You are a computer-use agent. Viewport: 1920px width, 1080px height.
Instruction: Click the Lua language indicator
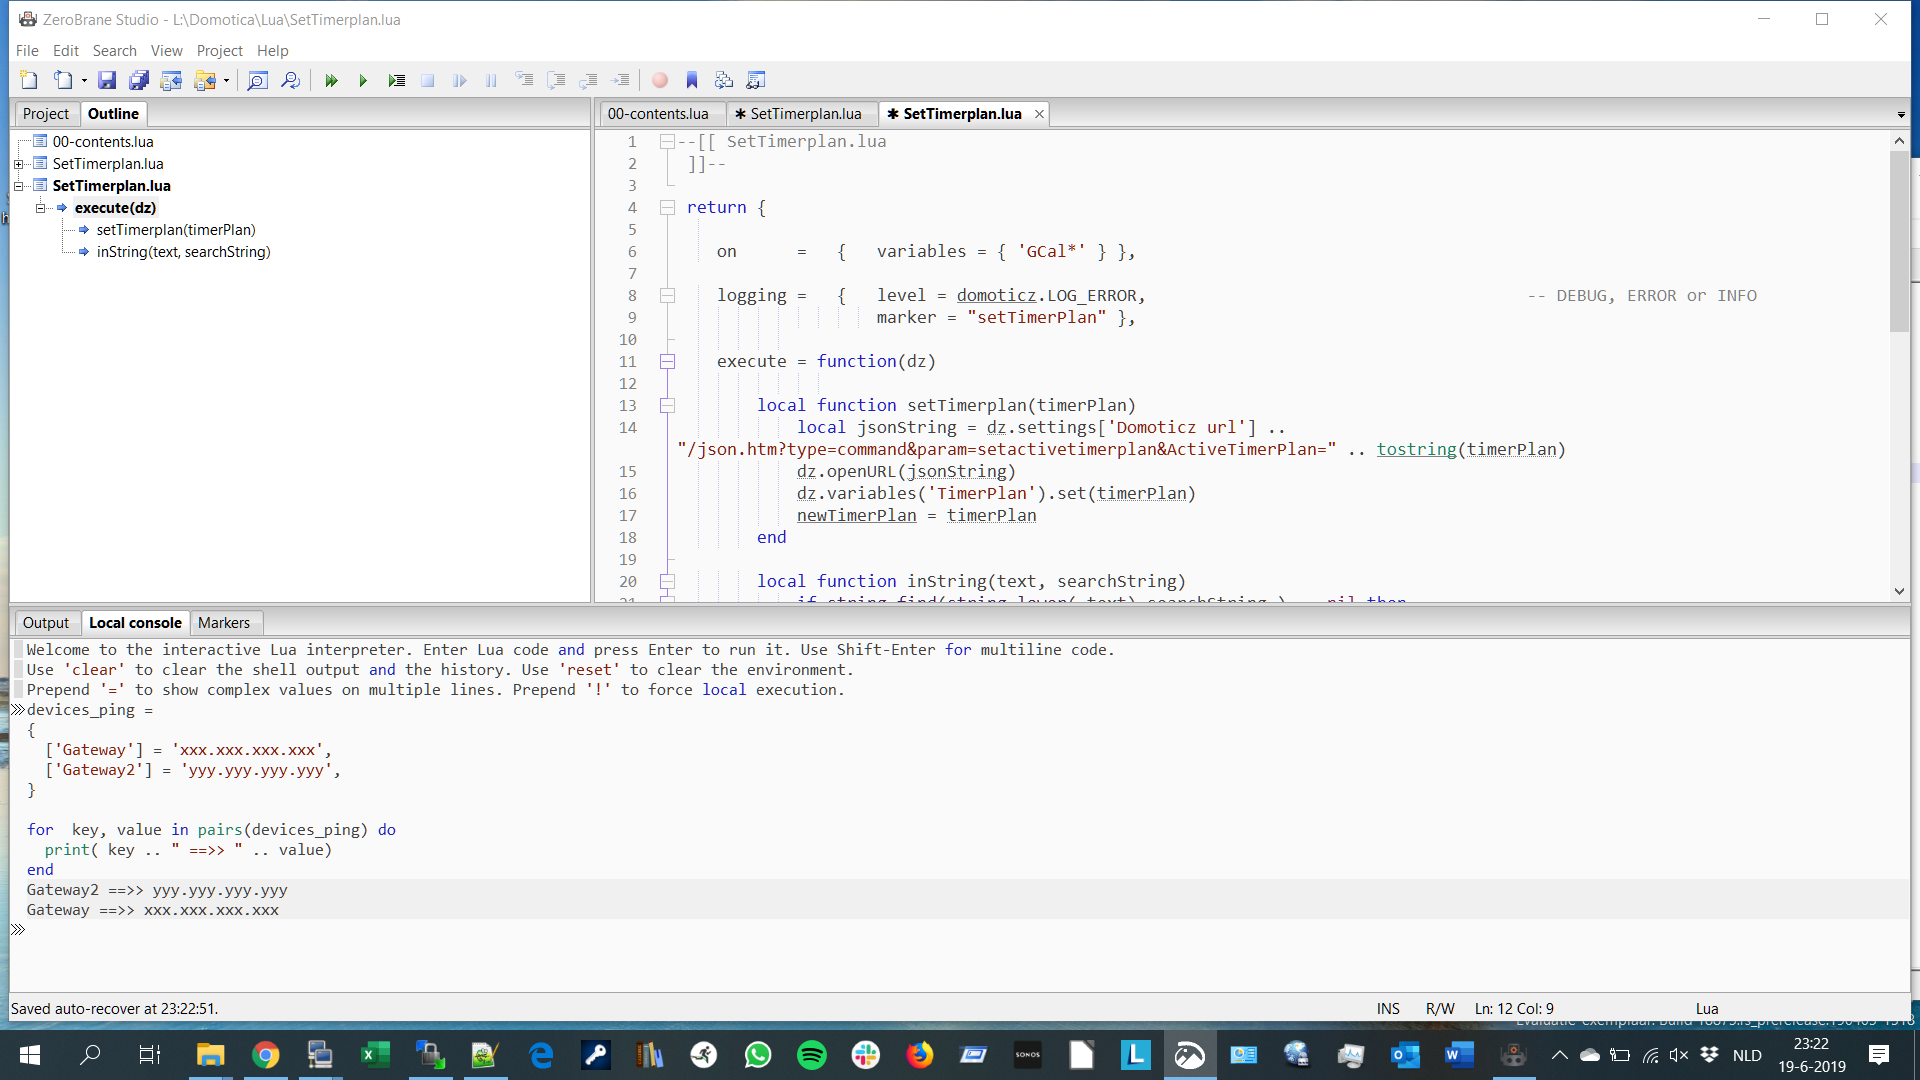tap(1708, 1008)
